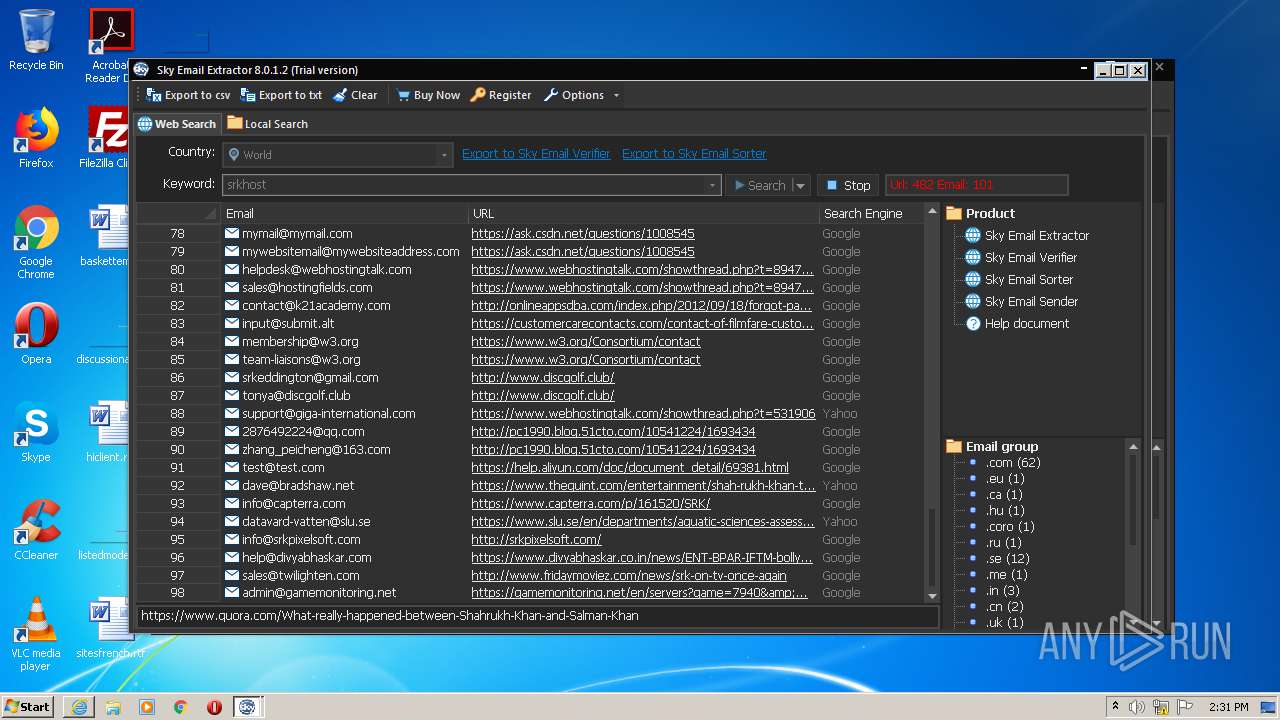Sort by the URL column header
The image size is (1280, 720).
coord(643,213)
